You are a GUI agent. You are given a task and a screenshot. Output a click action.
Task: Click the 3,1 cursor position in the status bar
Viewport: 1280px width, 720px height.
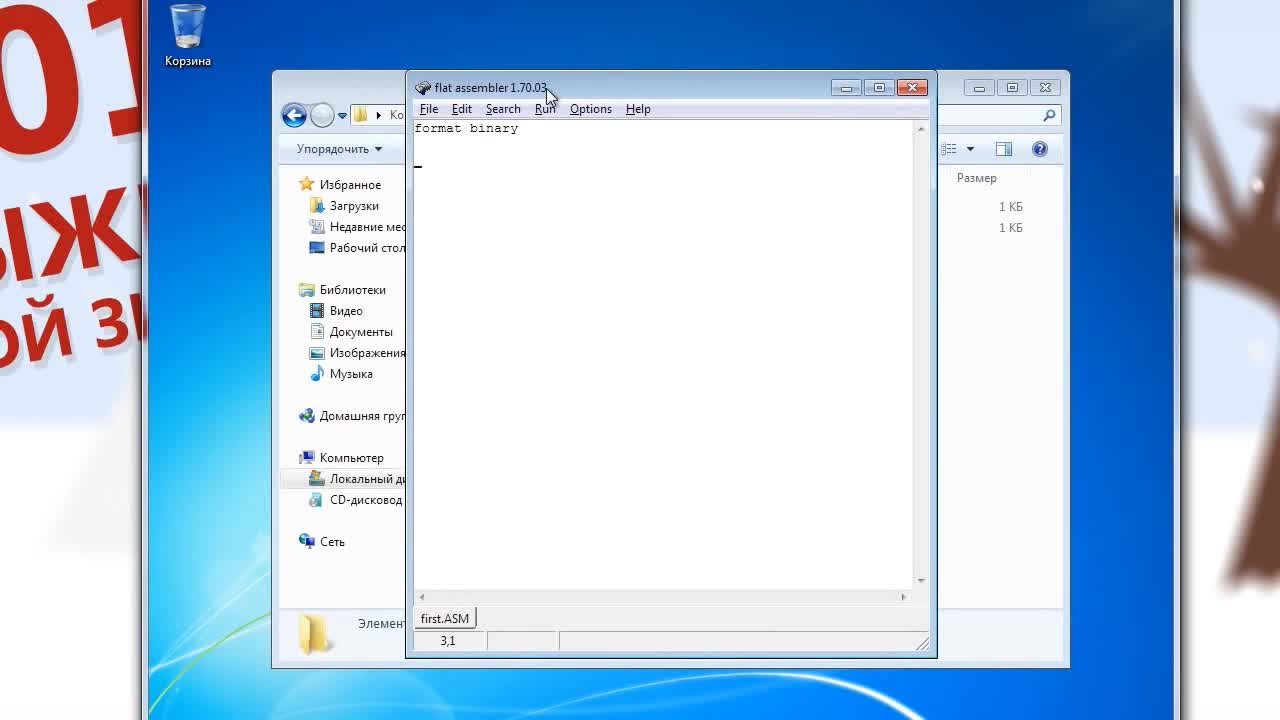(x=448, y=641)
